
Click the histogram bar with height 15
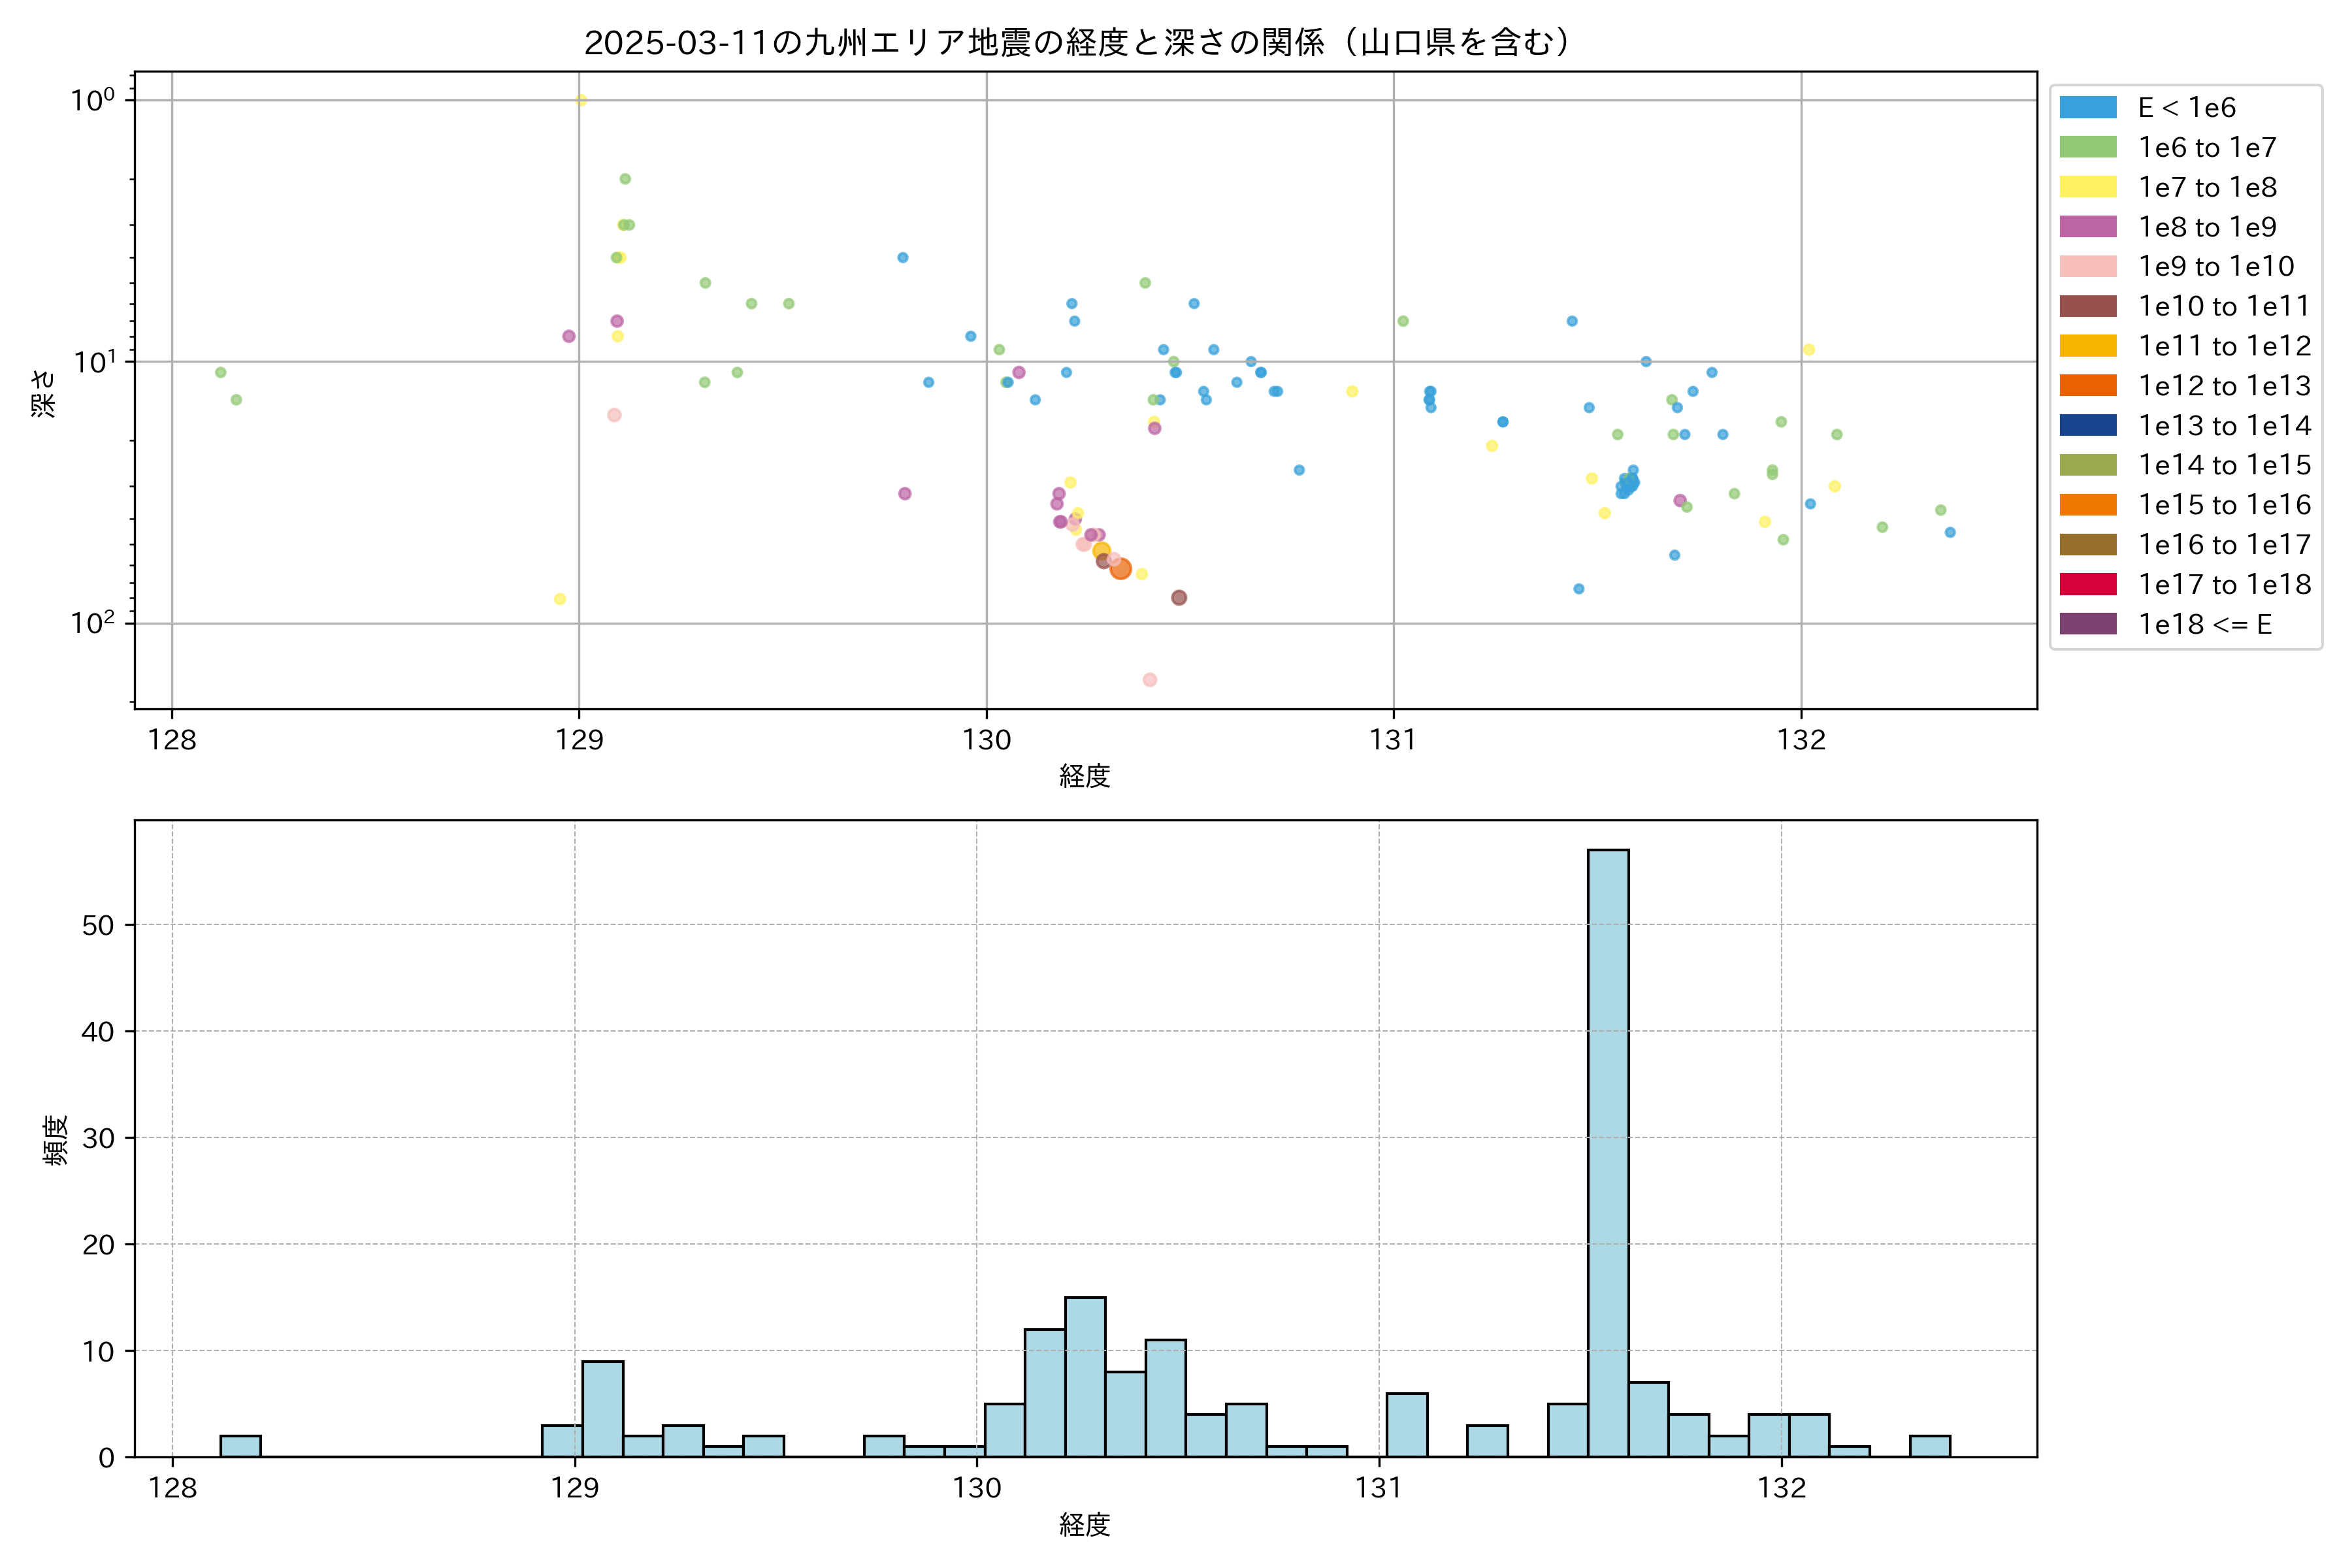coord(1085,1376)
